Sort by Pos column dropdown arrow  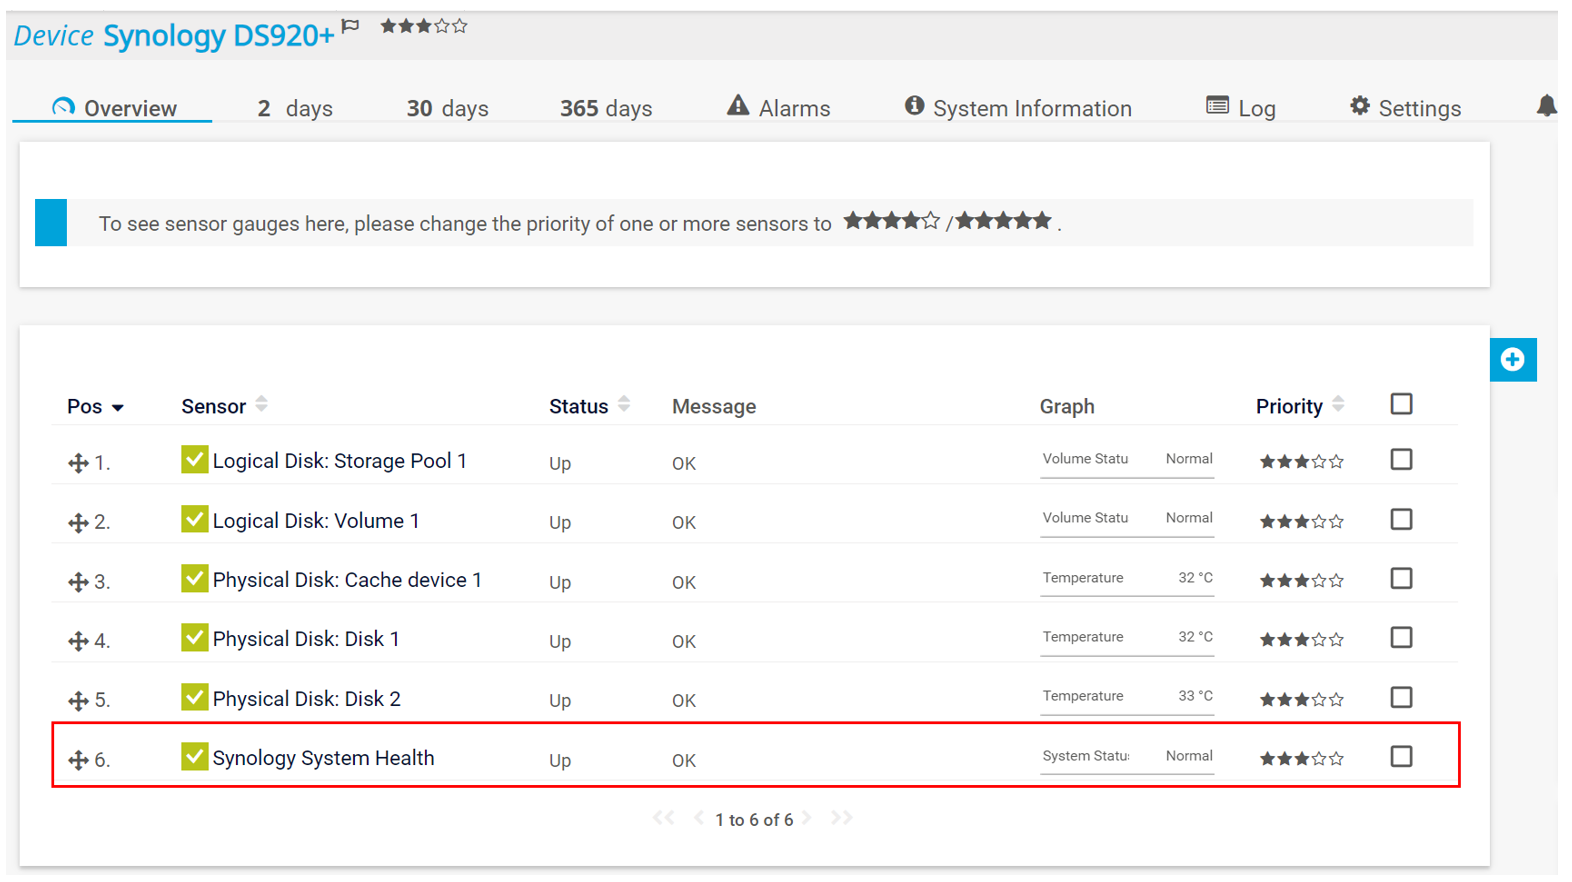point(118,408)
